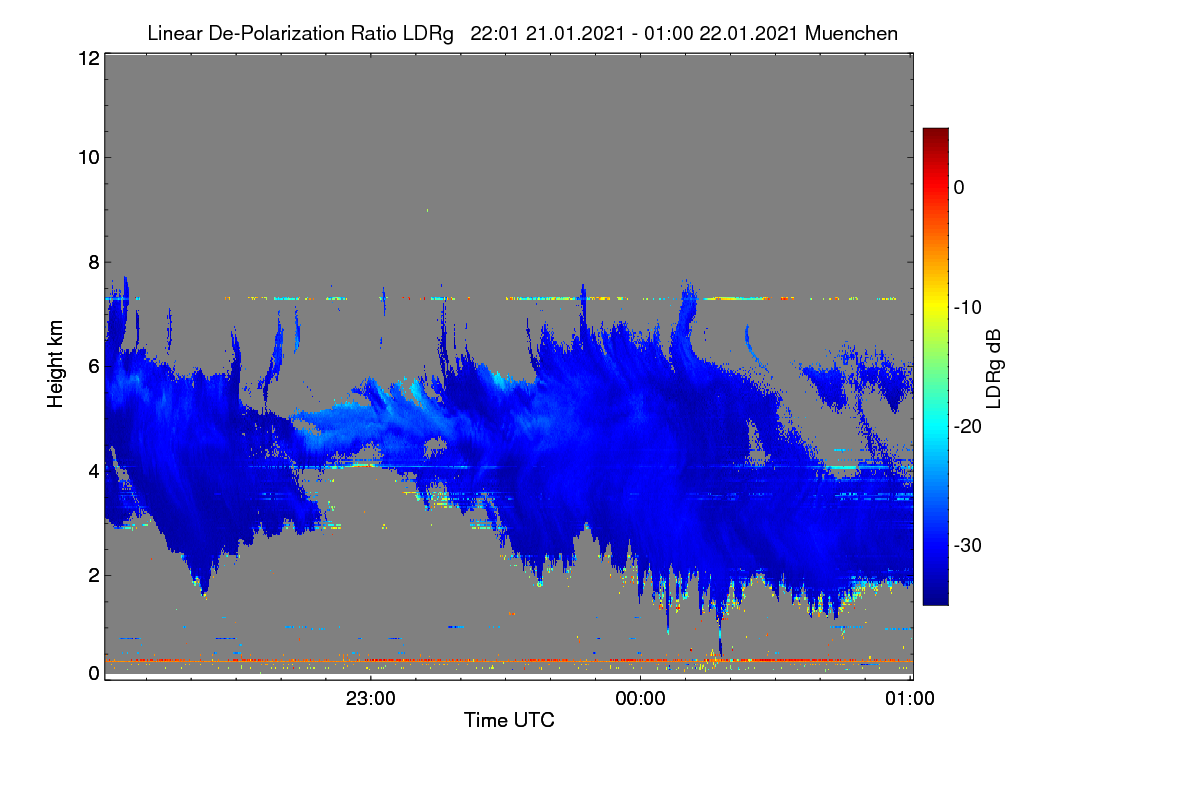Click the 'Height km' axis title
This screenshot has height=800, width=1200.
click(x=55, y=361)
